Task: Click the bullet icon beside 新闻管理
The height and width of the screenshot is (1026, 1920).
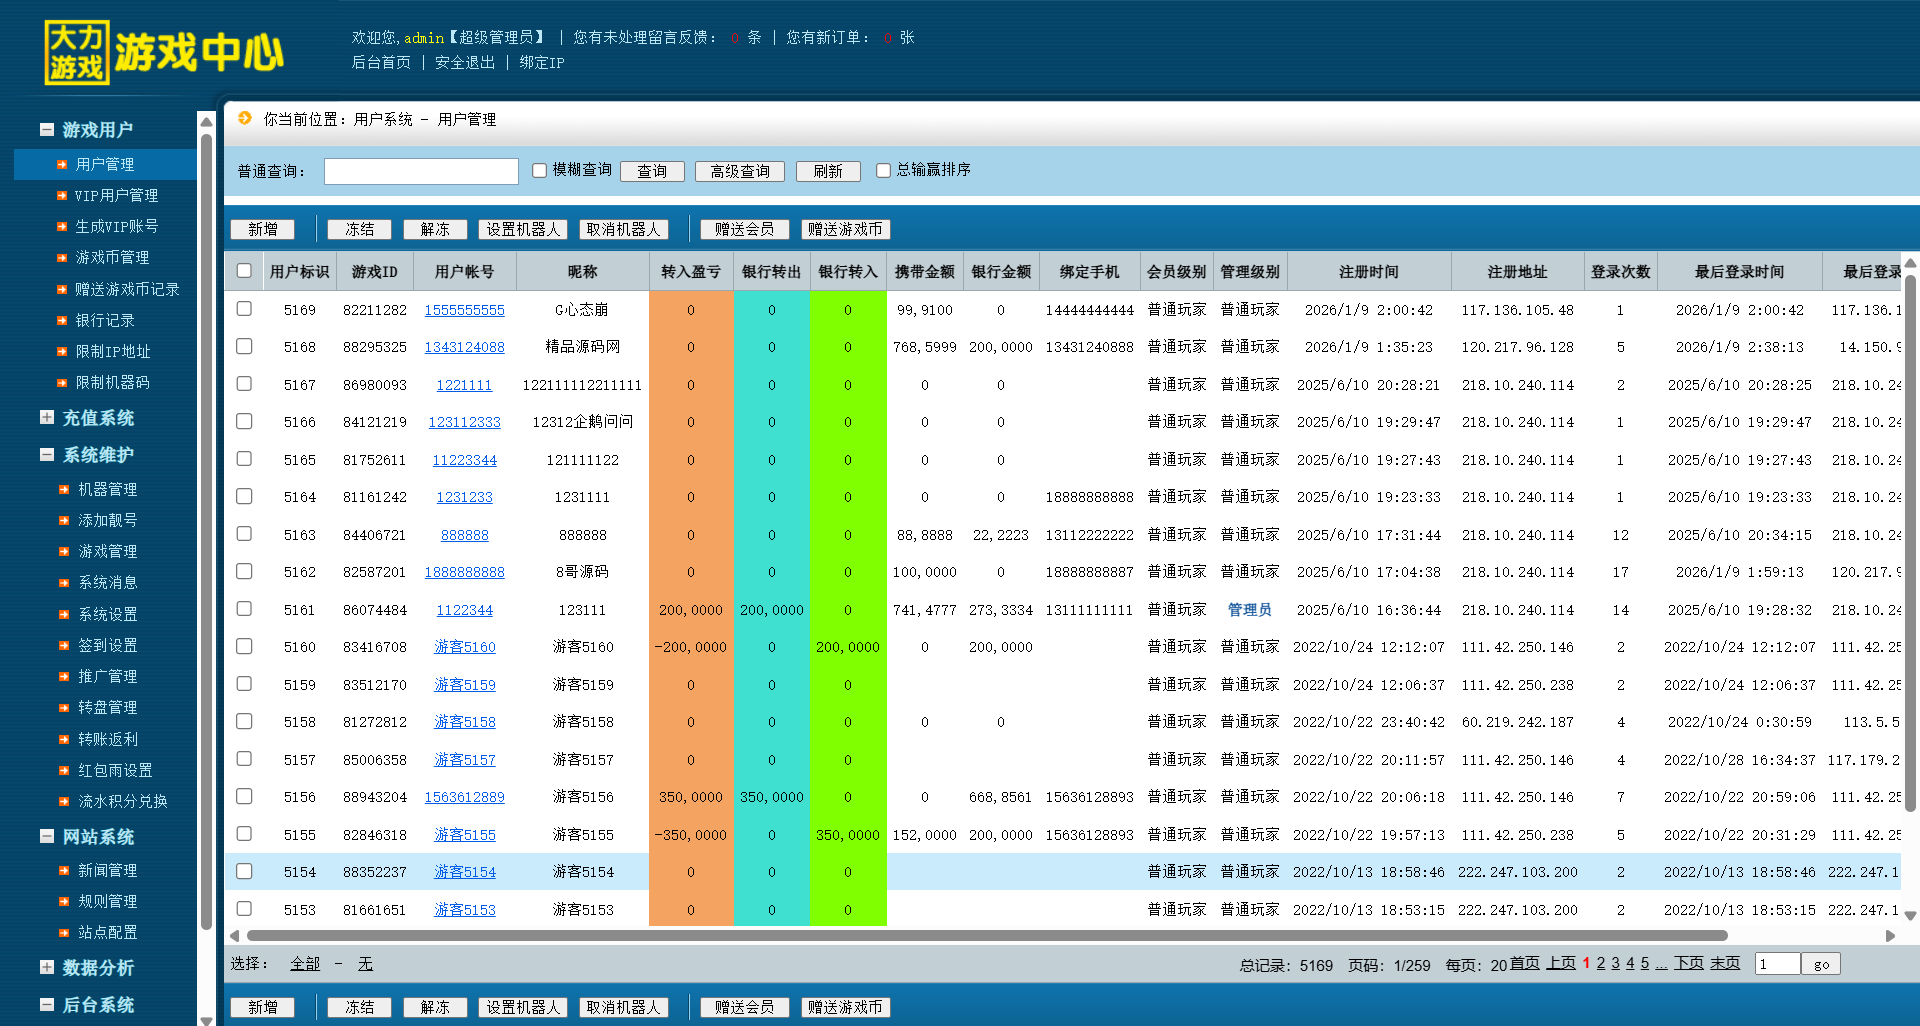Action: pyautogui.click(x=64, y=871)
